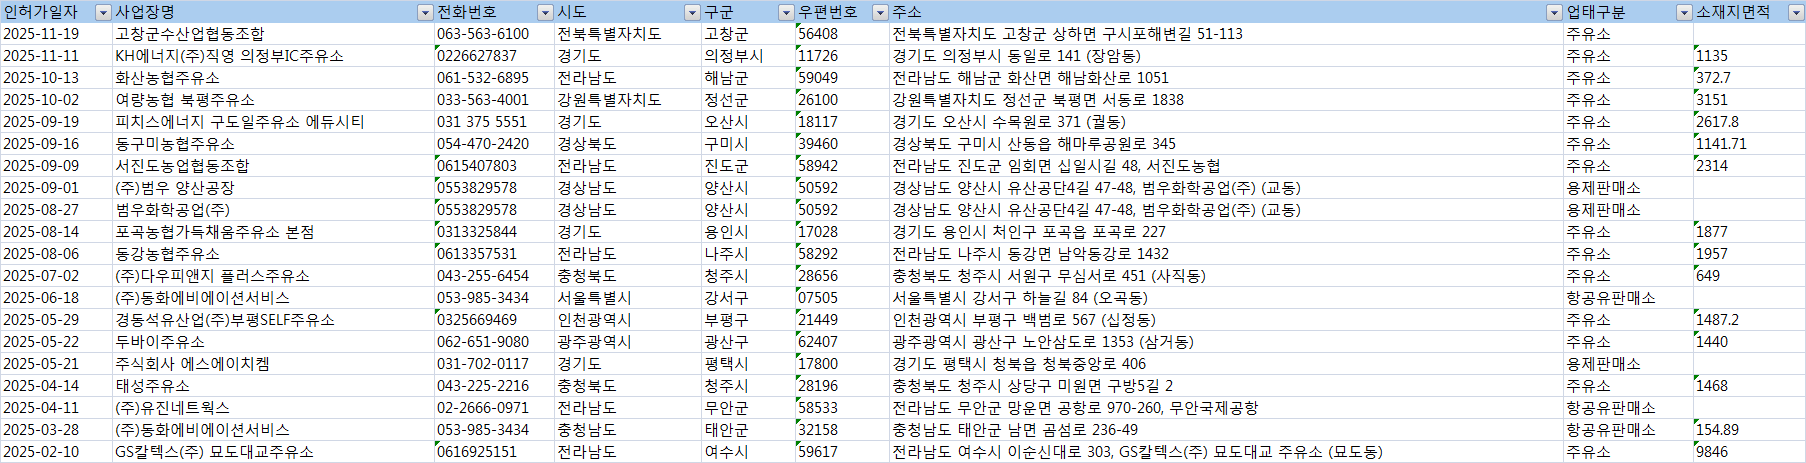This screenshot has width=1806, height=463.
Task: Select address cell 서울특별시 강서구 하늘길 84 (오곡동)
Action: pyautogui.click(x=1226, y=298)
